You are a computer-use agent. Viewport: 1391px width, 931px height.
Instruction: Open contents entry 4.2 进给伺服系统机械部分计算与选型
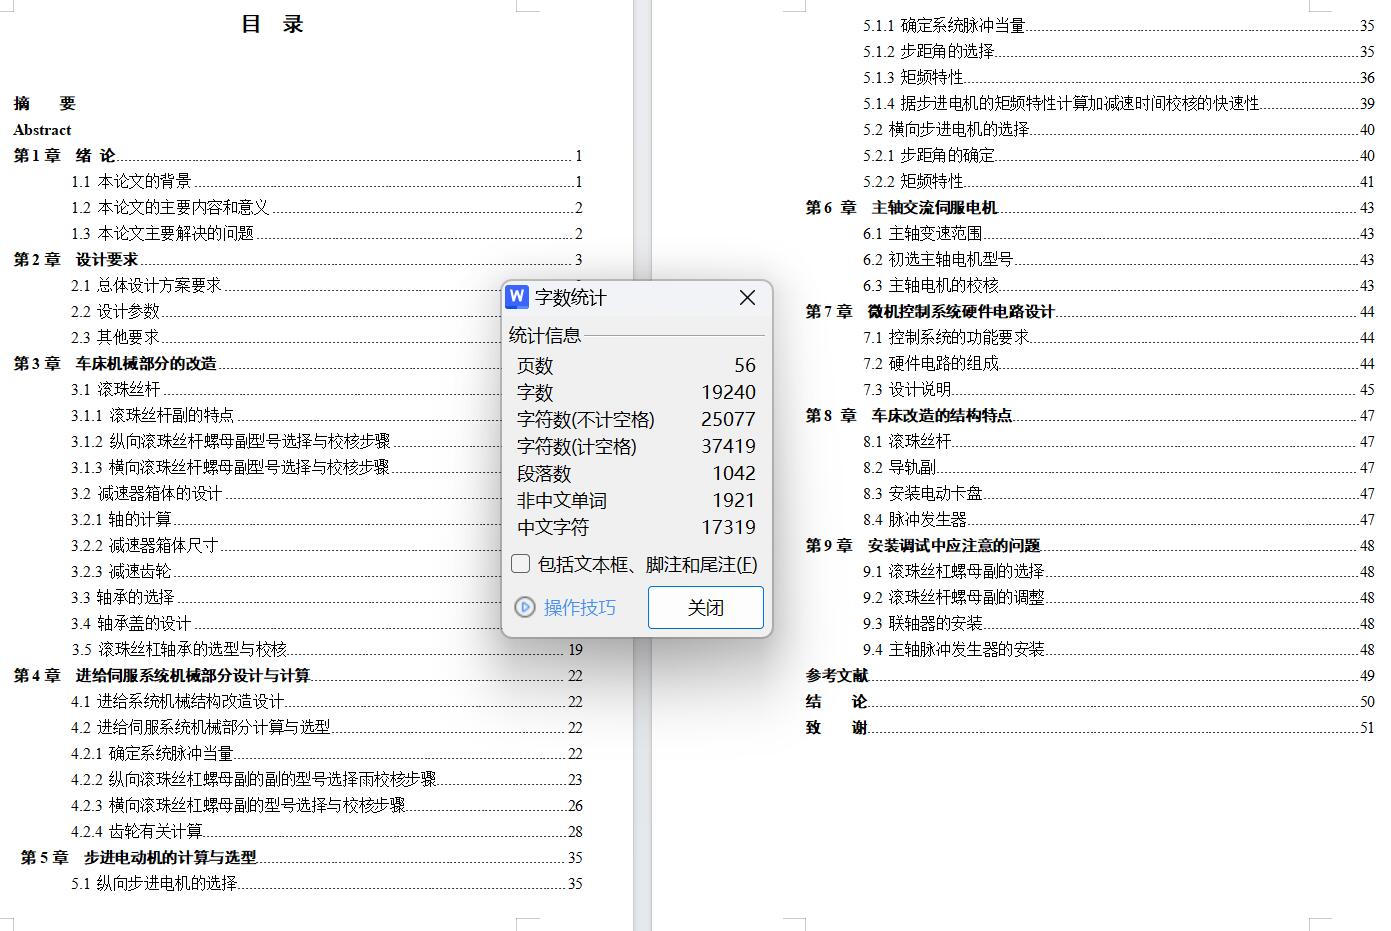point(327,727)
